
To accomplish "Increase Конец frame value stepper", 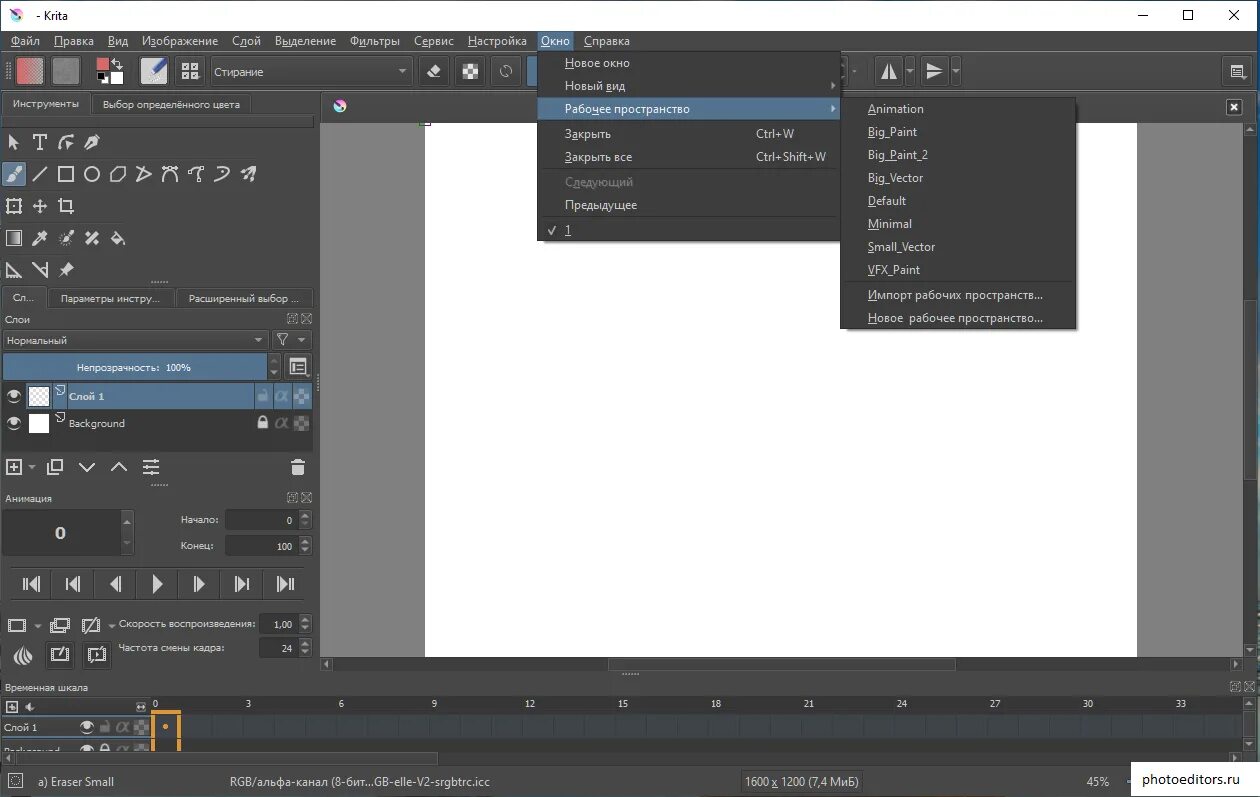I will 305,541.
